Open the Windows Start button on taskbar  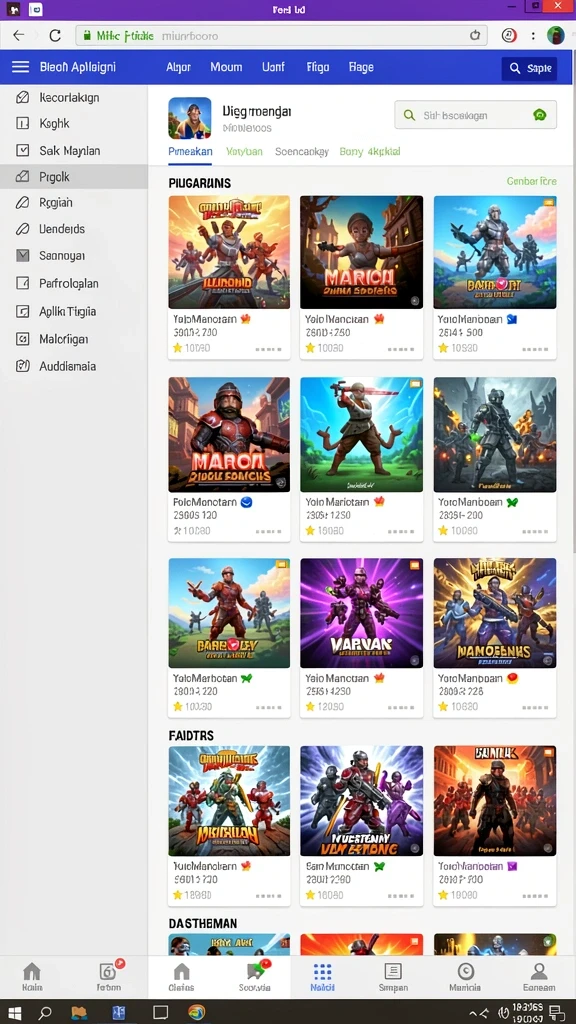pos(14,1013)
